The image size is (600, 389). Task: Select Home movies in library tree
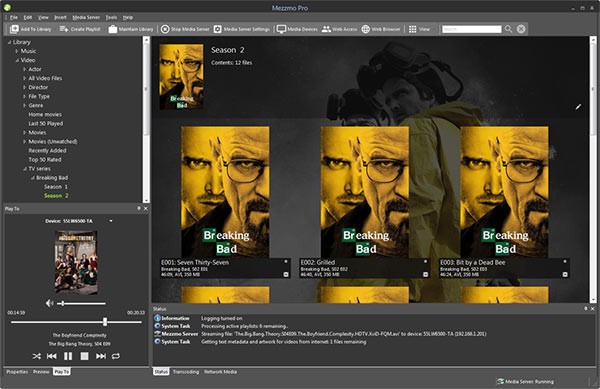[45, 114]
